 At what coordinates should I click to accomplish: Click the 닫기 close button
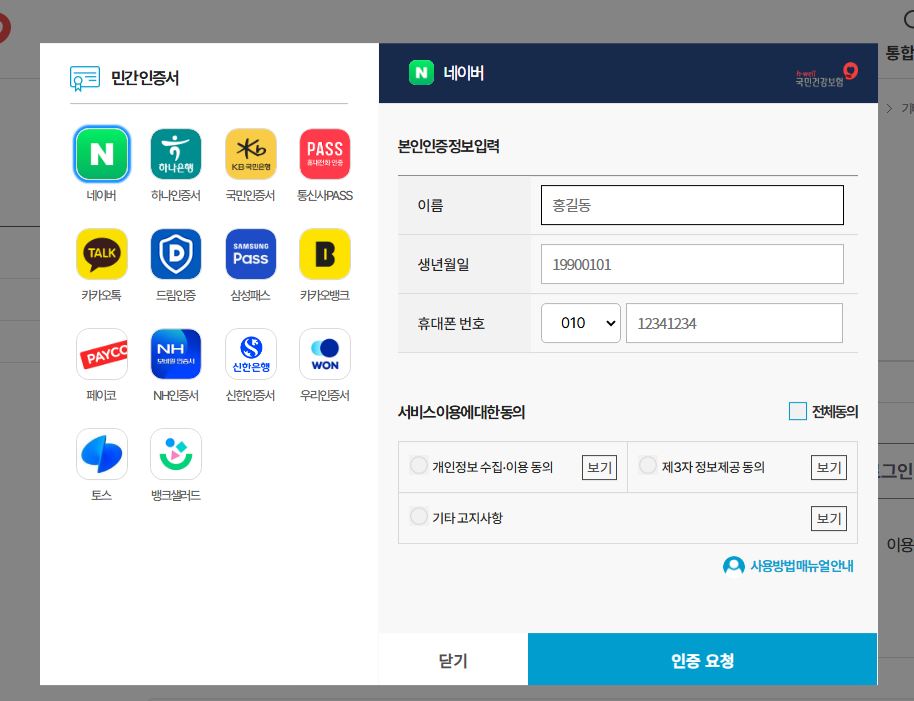click(x=453, y=660)
